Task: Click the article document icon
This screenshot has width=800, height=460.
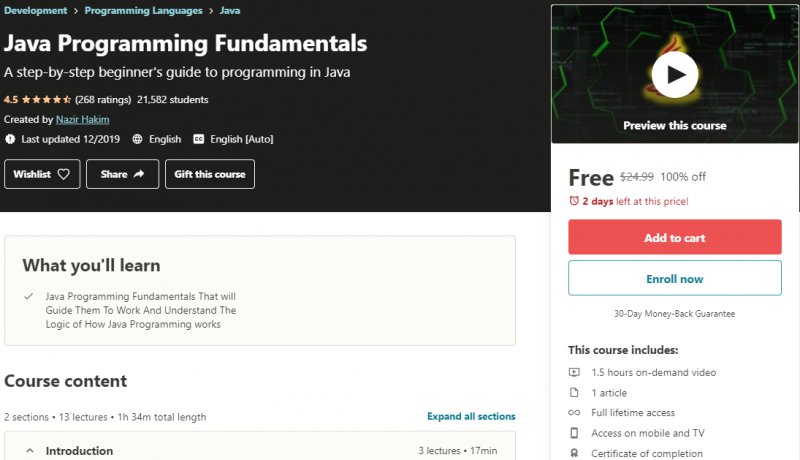Action: (x=574, y=393)
